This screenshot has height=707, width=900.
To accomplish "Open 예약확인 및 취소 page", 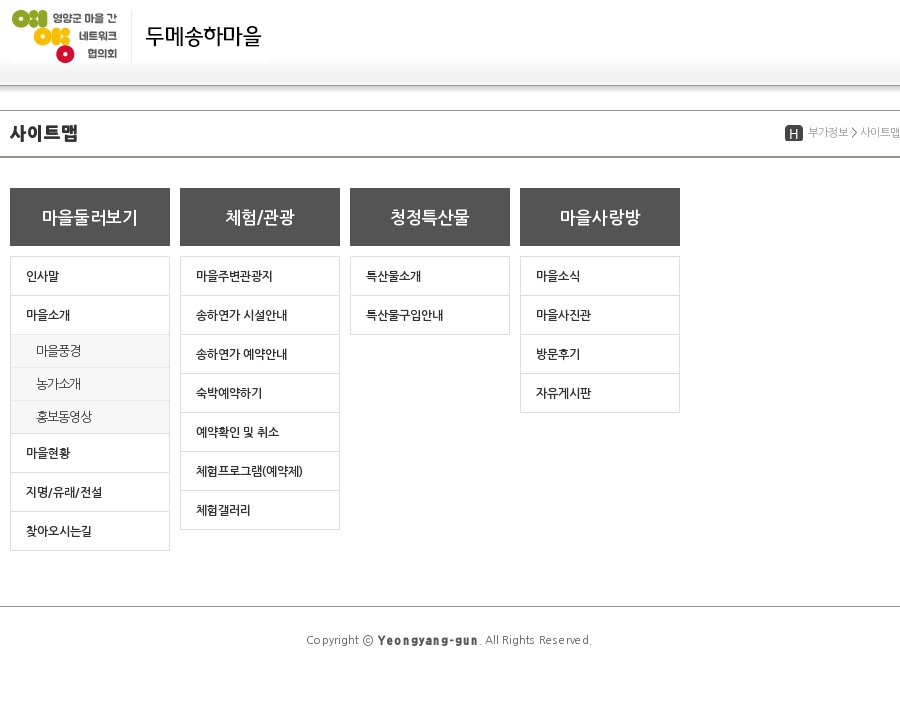I will click(260, 432).
